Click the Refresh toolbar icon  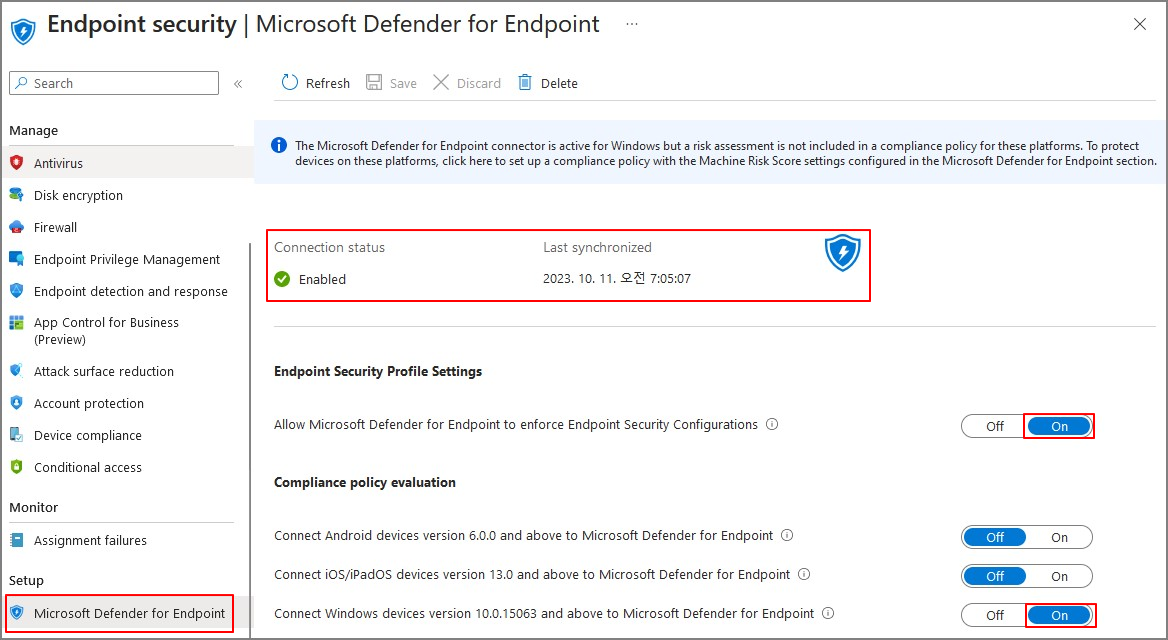click(290, 83)
